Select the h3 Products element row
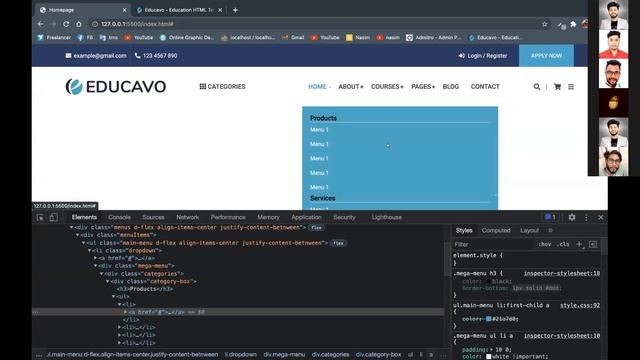This screenshot has height=360, width=640. (x=145, y=289)
